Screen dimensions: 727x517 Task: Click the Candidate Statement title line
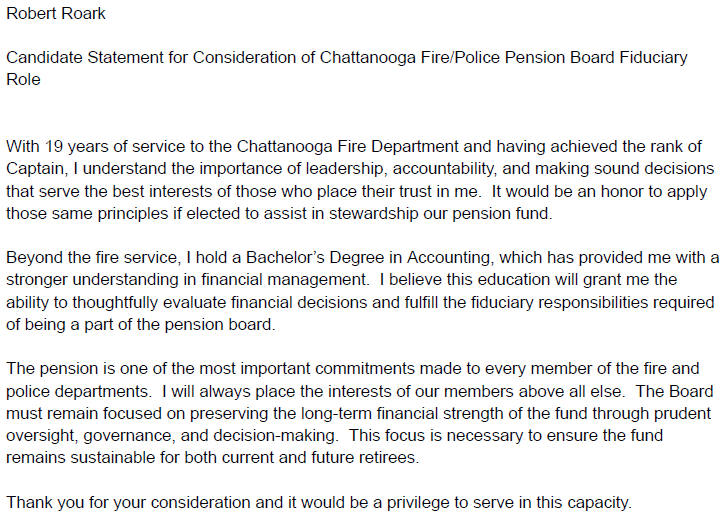point(347,57)
